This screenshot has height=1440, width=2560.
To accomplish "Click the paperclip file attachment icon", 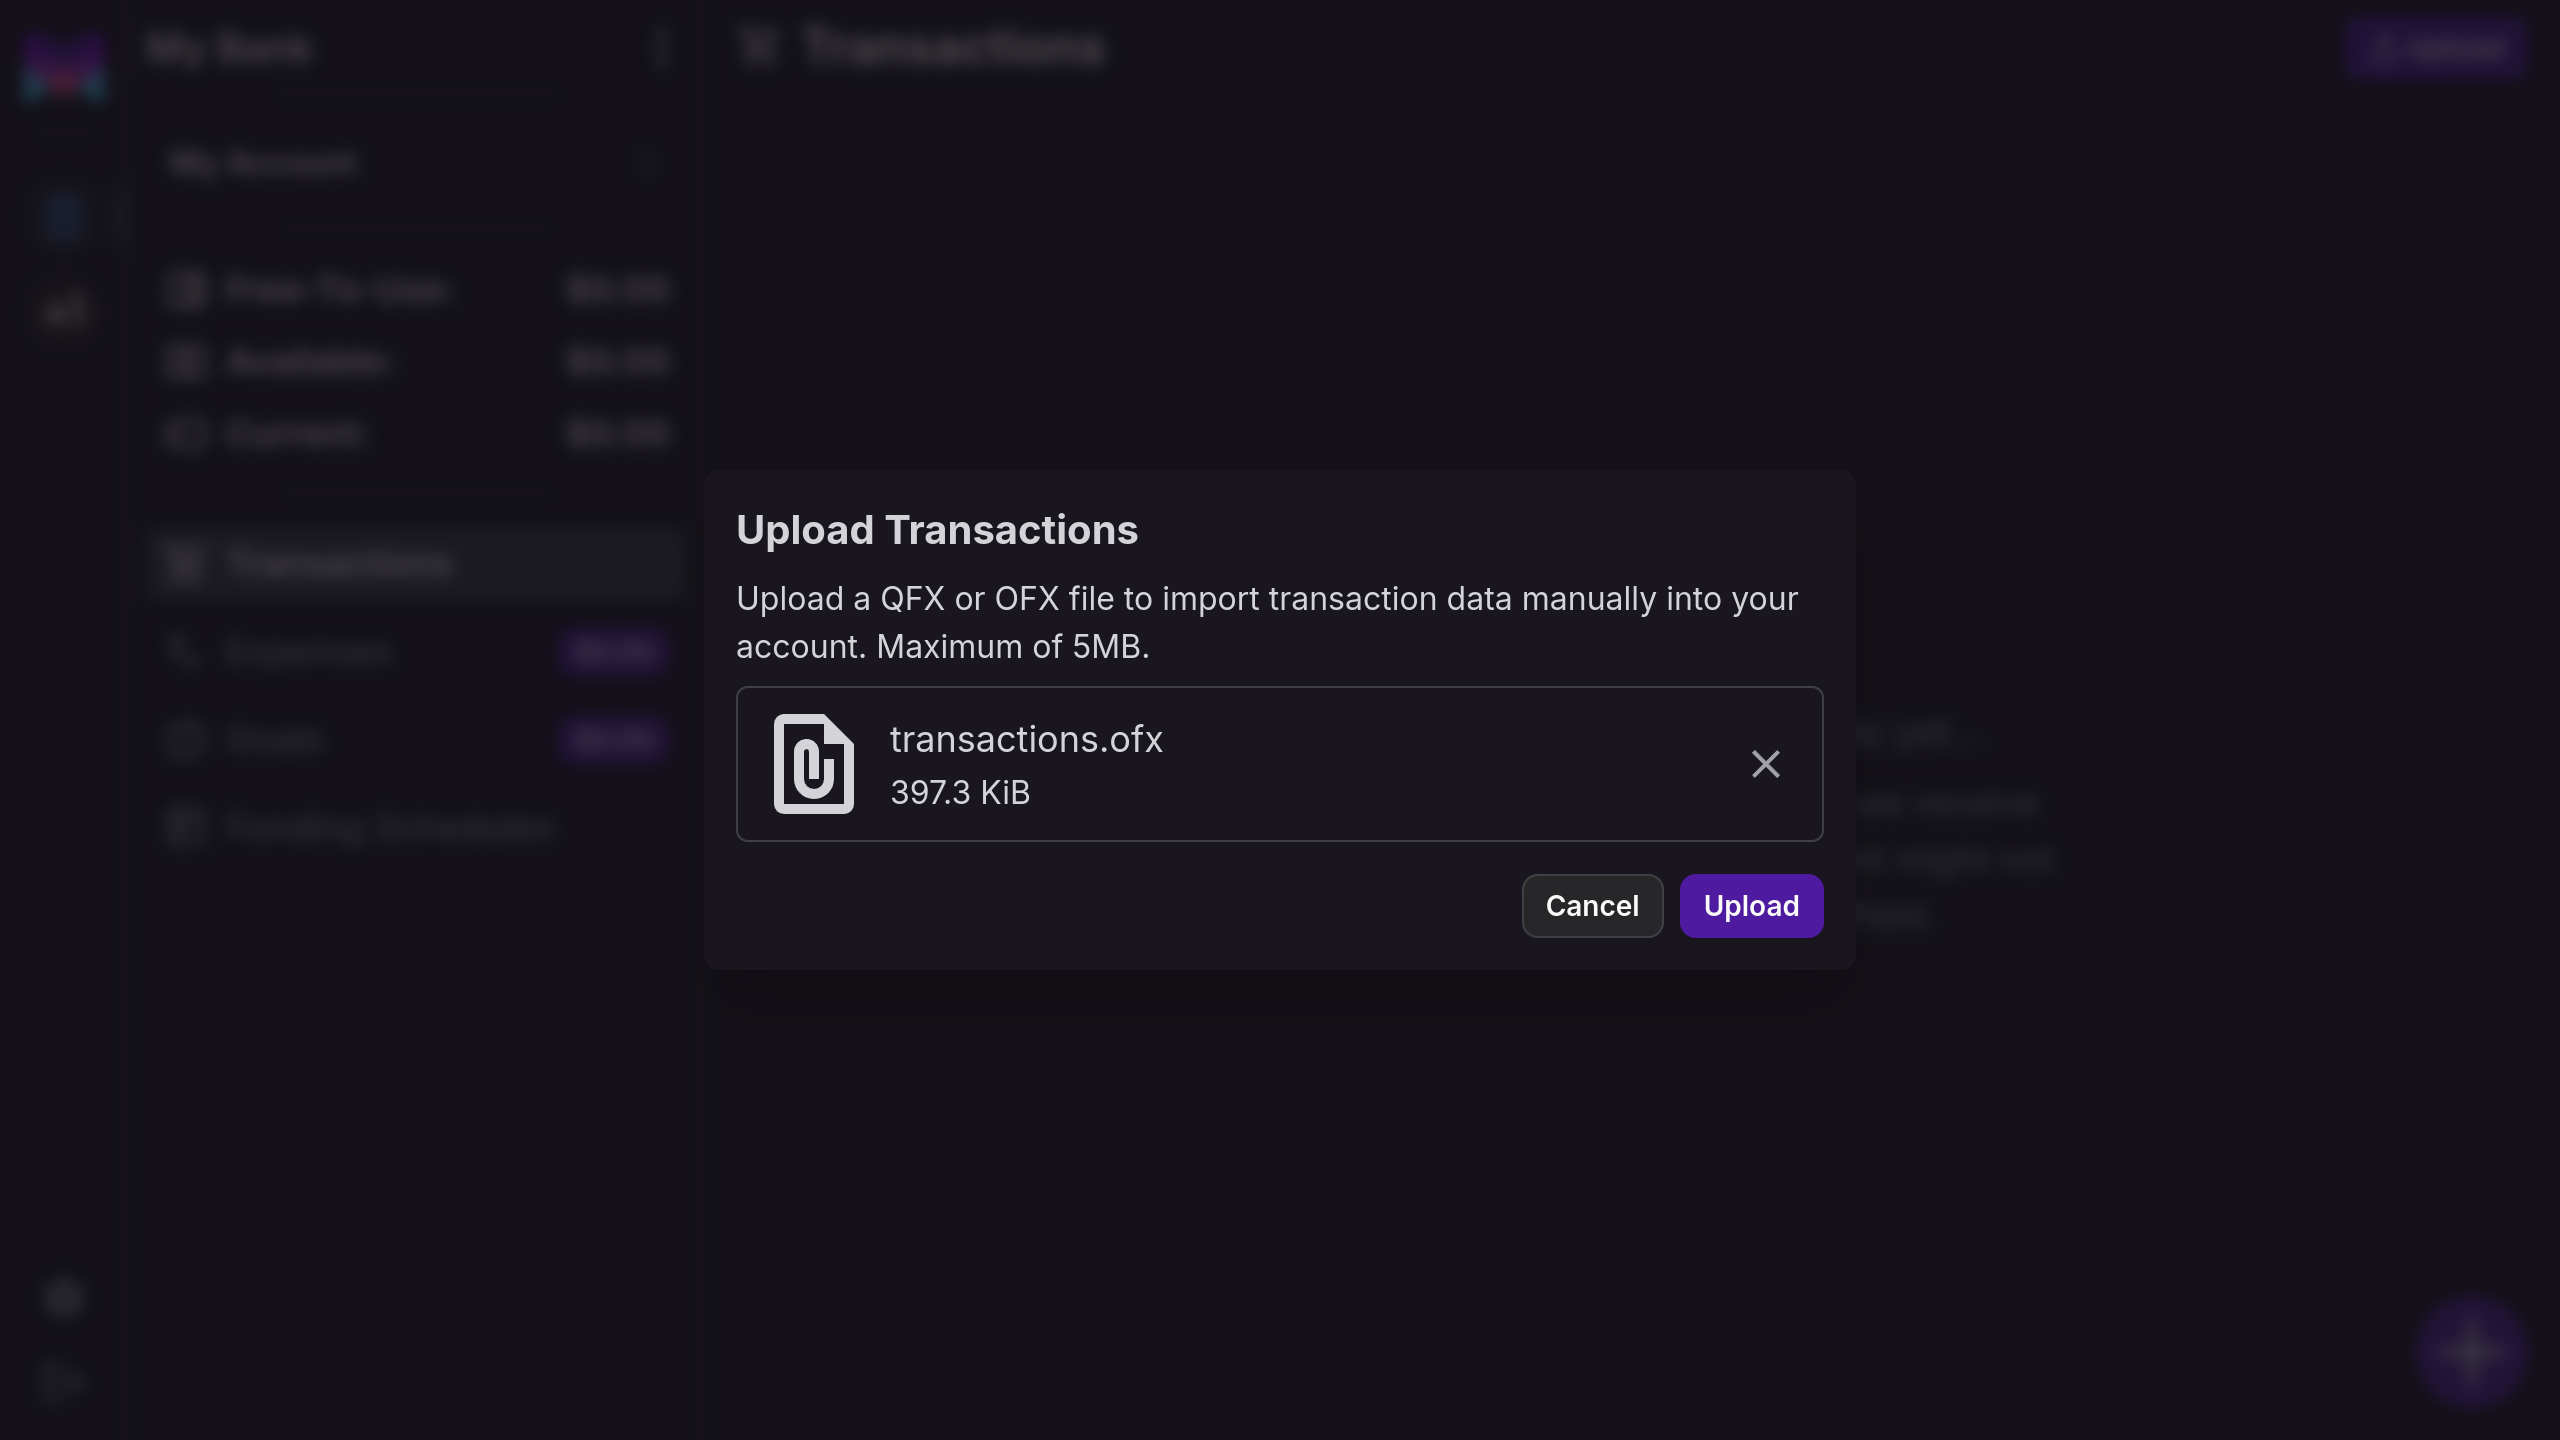I will [813, 764].
